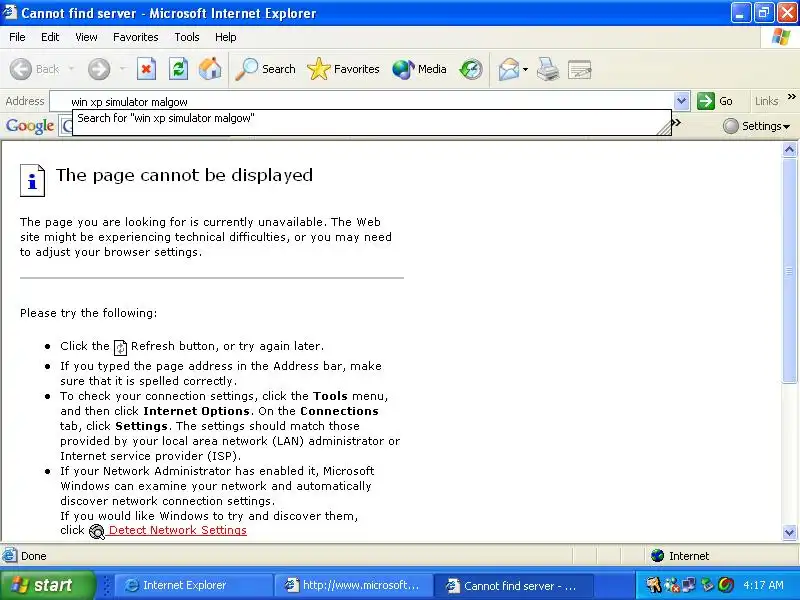Open the View menu
The height and width of the screenshot is (600, 800).
click(86, 37)
